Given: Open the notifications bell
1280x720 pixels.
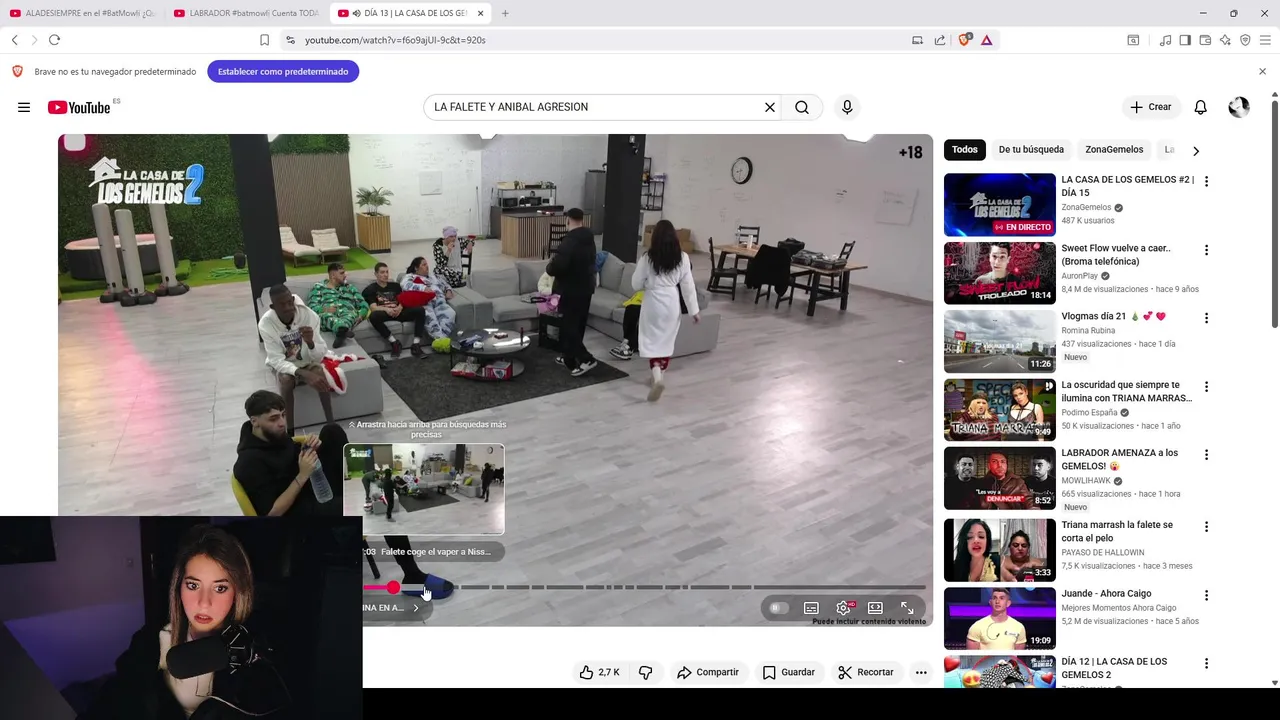Looking at the screenshot, I should [x=1201, y=107].
